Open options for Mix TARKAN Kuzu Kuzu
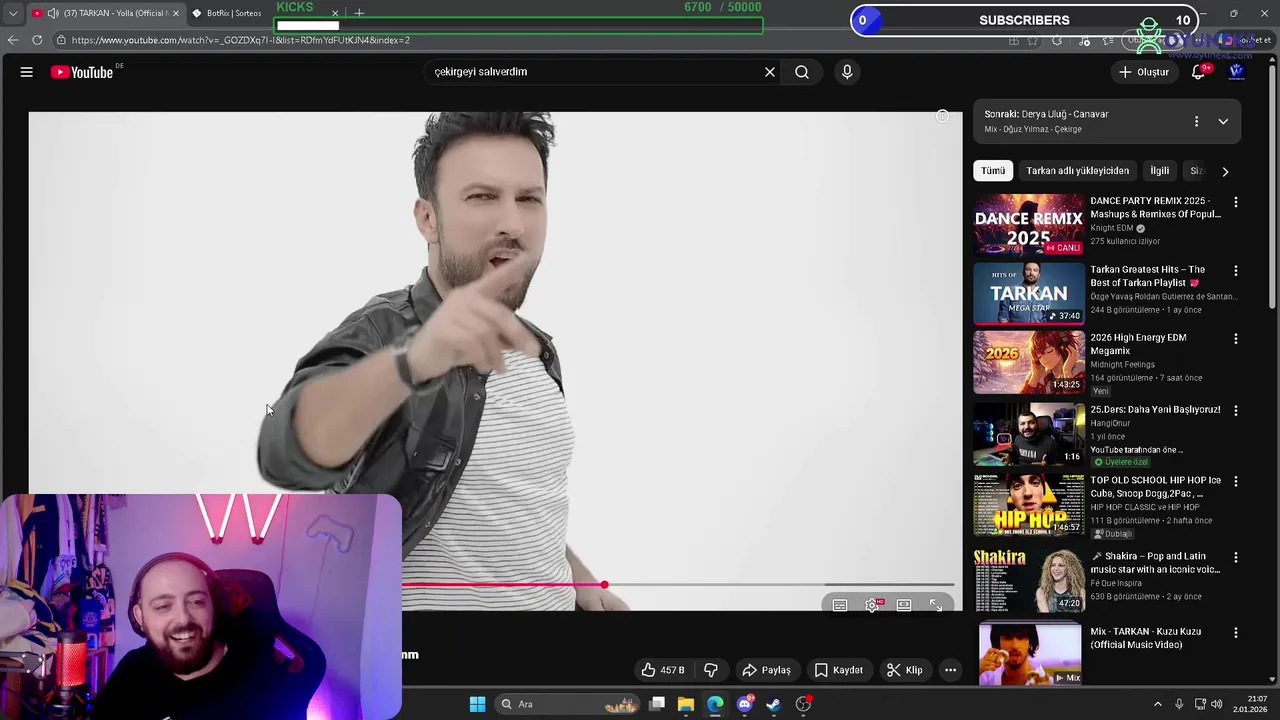This screenshot has width=1280, height=720. click(1235, 633)
